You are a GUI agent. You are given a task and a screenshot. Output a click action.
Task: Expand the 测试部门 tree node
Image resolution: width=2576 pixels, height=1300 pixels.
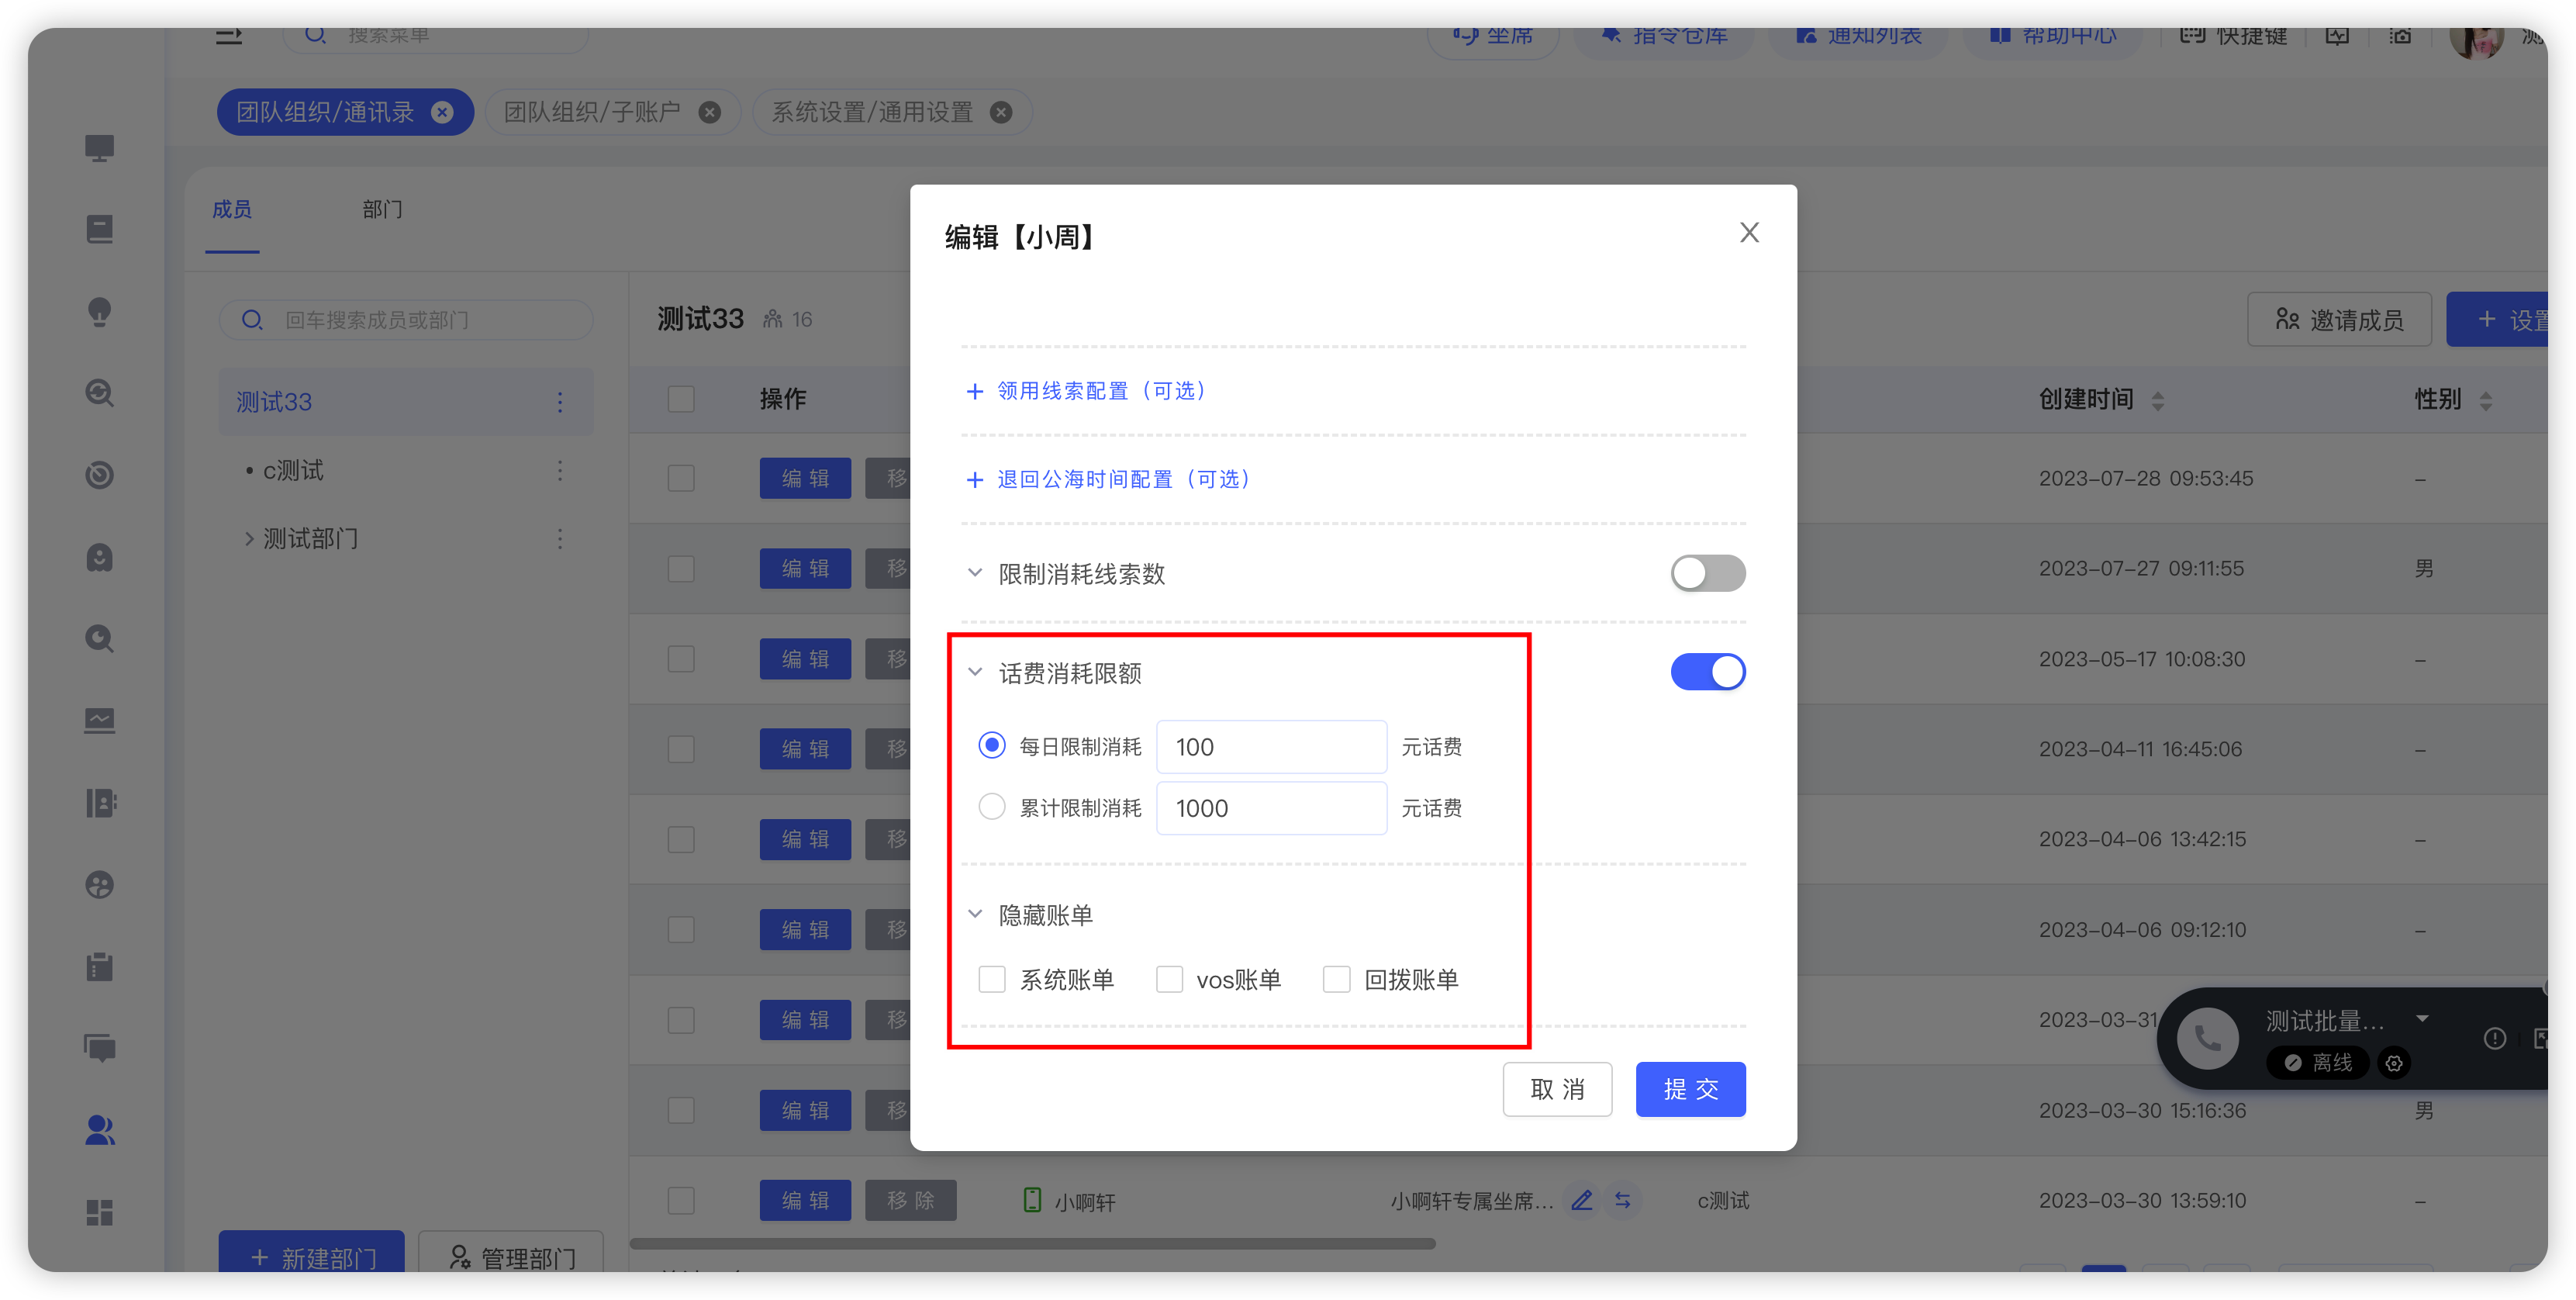(x=249, y=539)
